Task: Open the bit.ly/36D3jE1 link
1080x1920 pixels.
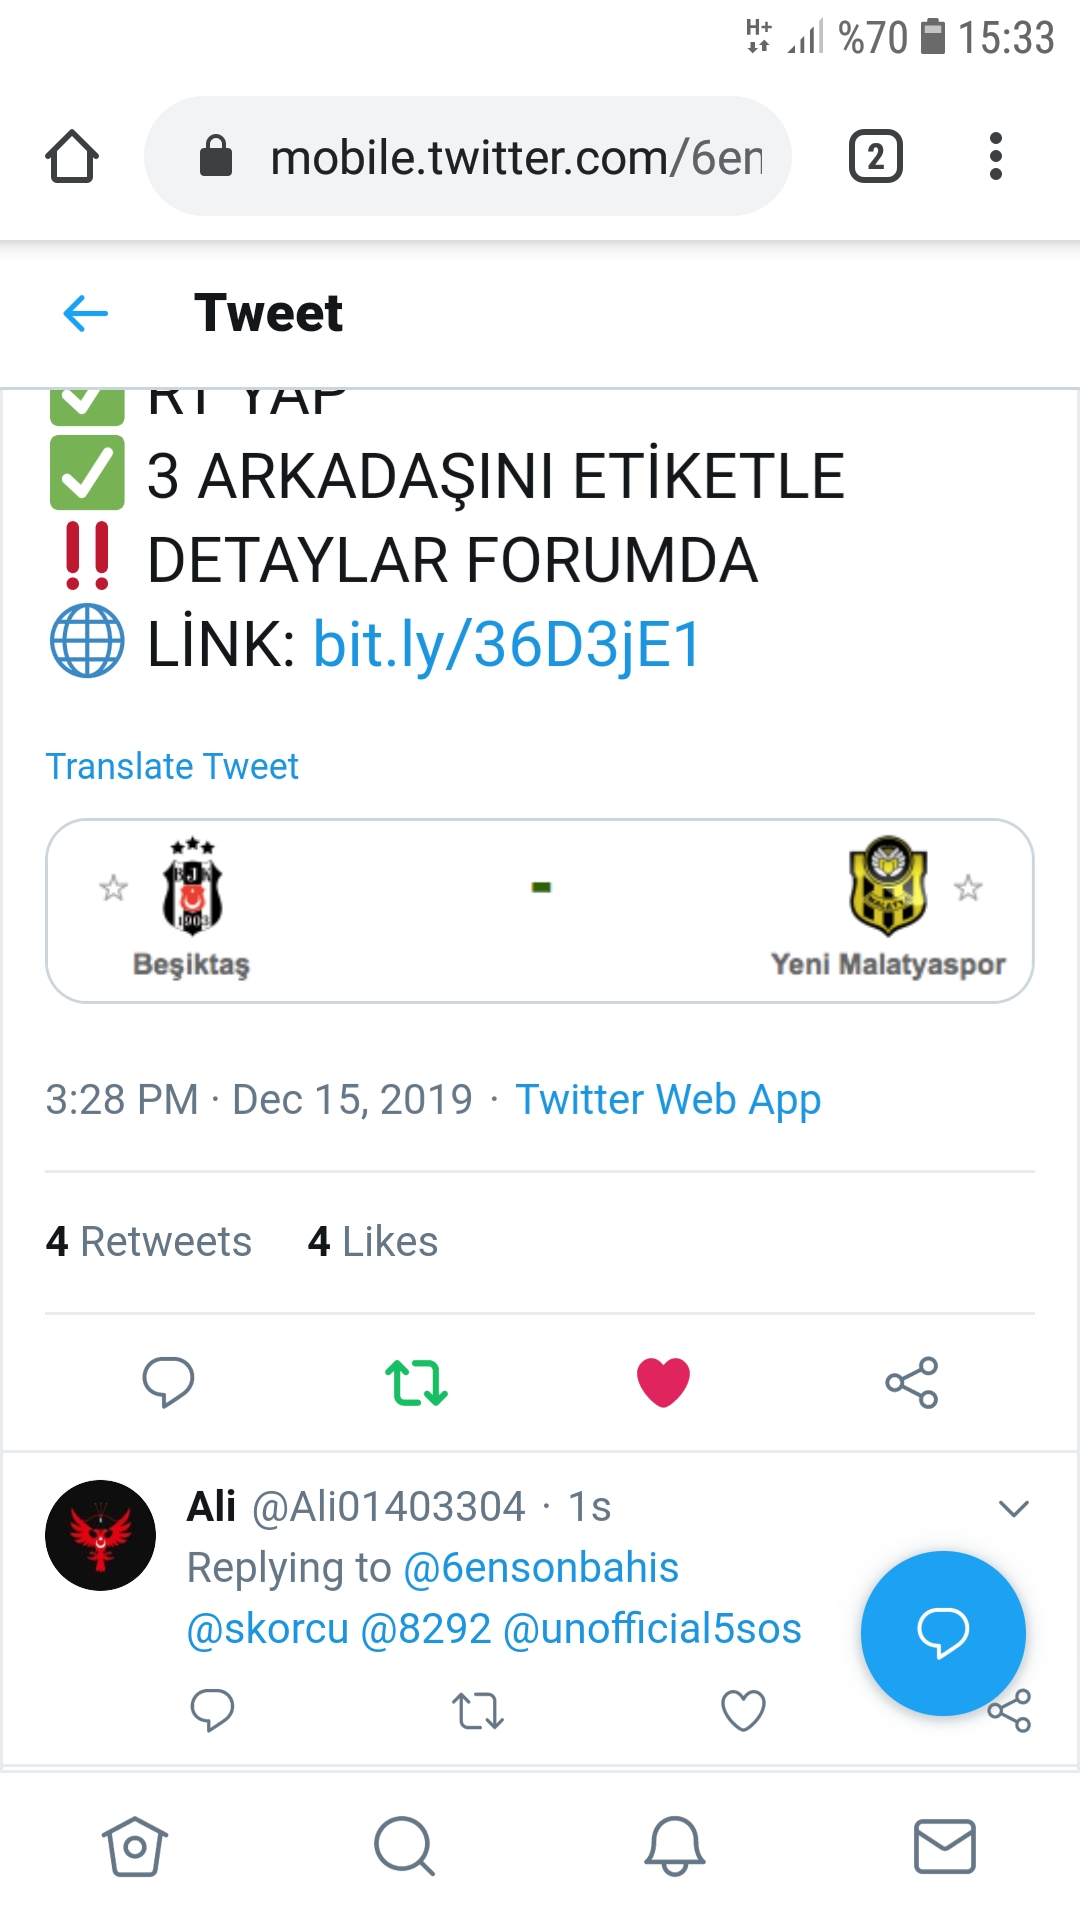Action: pos(507,644)
